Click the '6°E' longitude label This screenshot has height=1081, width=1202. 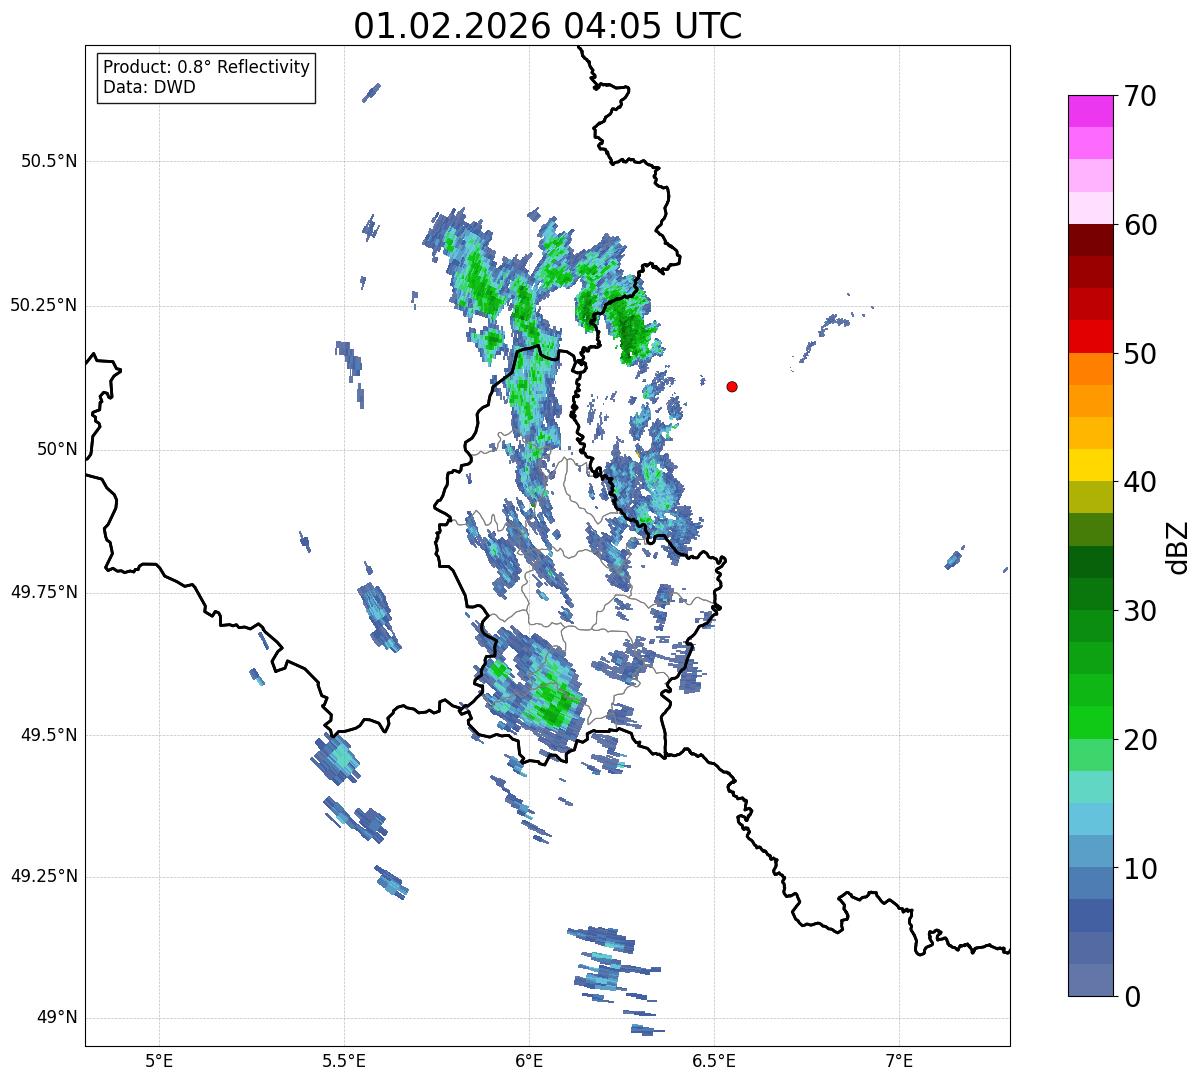point(529,1061)
